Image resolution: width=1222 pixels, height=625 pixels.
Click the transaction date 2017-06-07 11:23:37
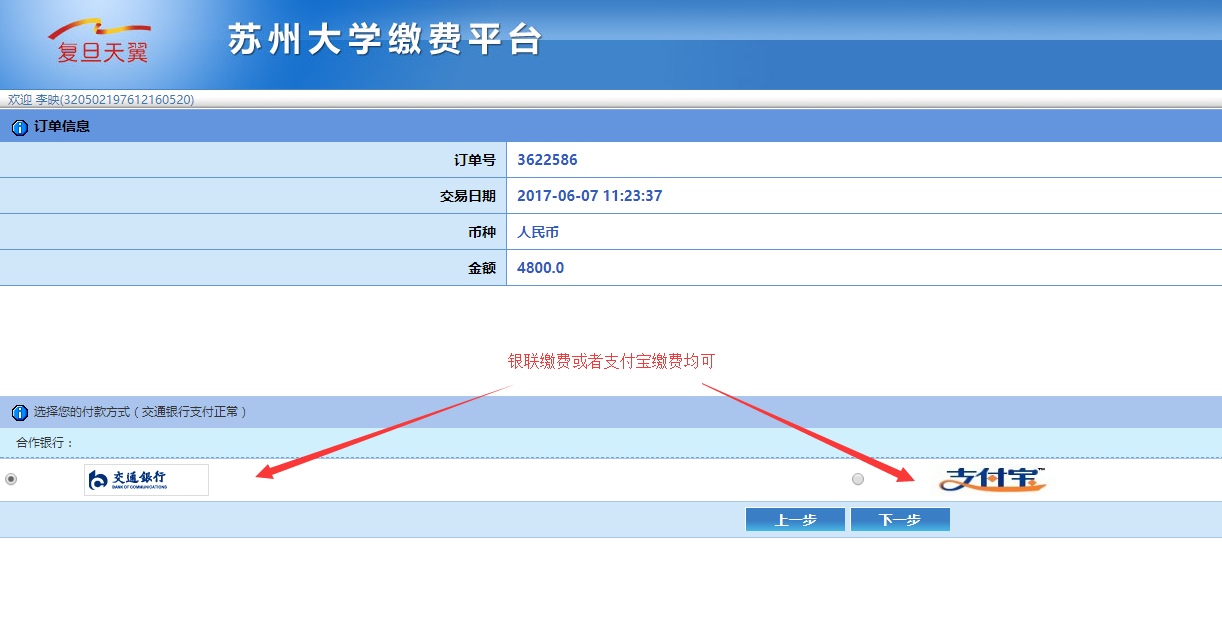[589, 196]
